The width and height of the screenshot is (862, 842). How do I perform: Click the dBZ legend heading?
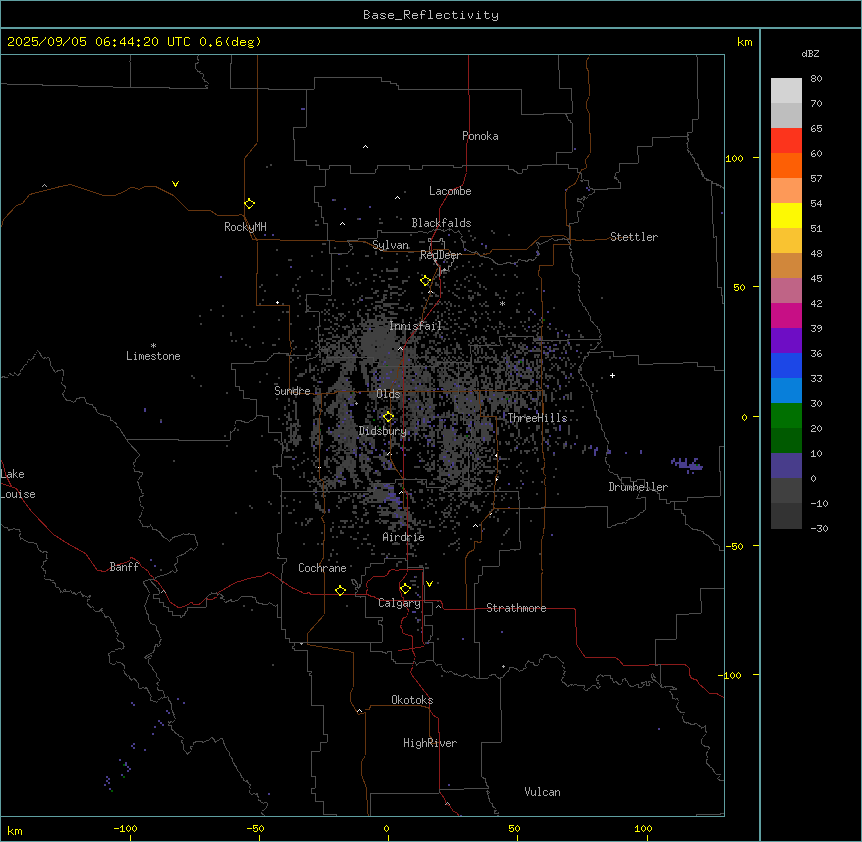click(810, 53)
